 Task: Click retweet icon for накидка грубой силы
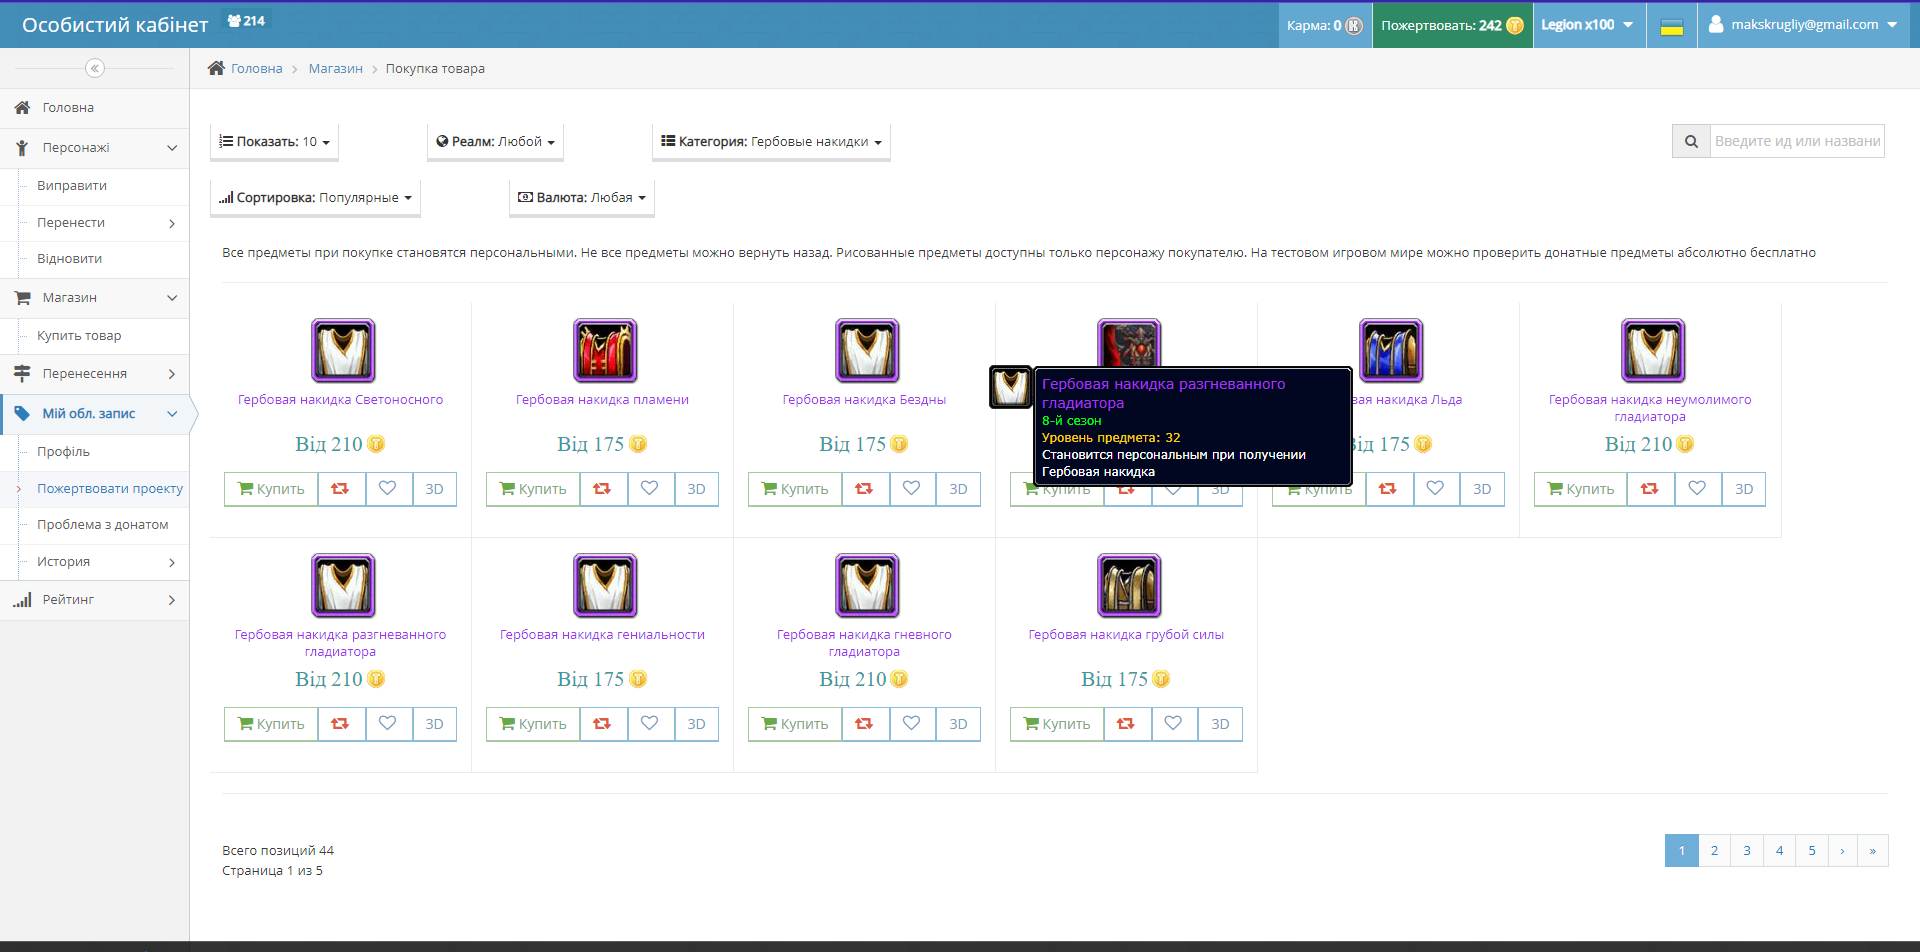[x=1127, y=724]
